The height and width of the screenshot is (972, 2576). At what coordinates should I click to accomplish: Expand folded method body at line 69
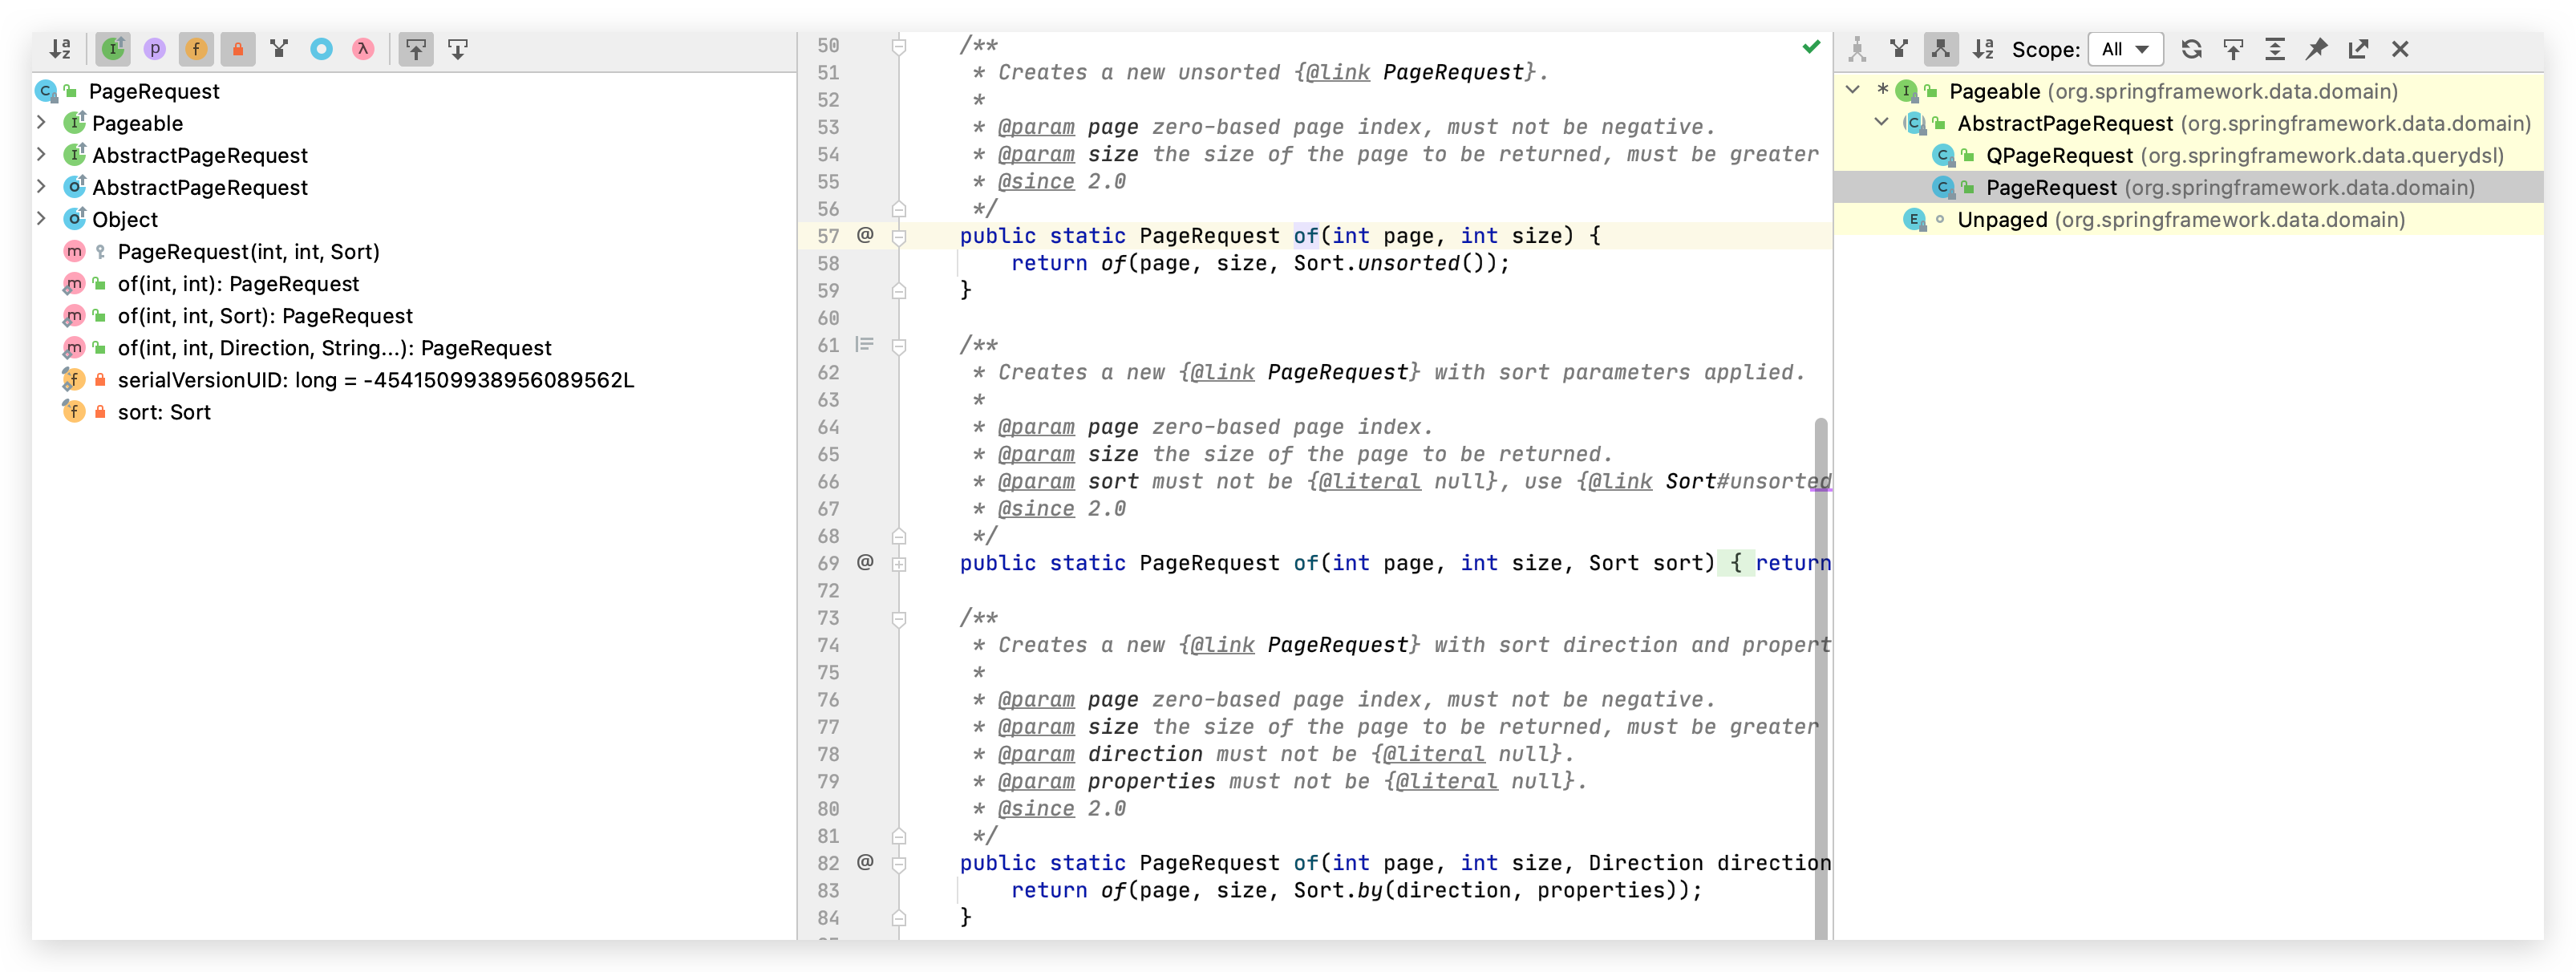coord(899,564)
